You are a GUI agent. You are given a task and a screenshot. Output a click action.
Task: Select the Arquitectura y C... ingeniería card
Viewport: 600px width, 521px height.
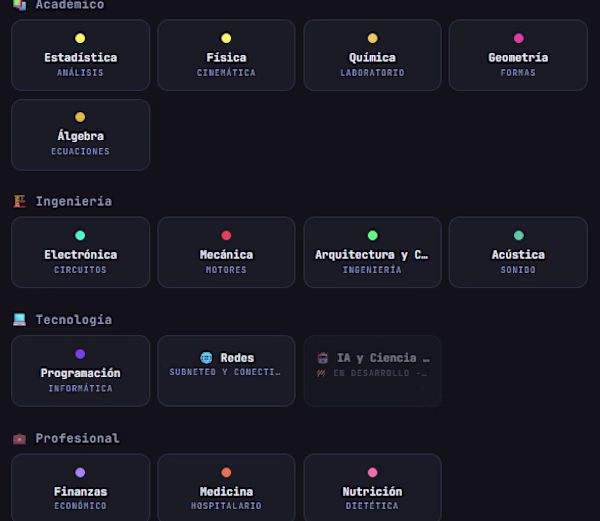pyautogui.click(x=372, y=252)
